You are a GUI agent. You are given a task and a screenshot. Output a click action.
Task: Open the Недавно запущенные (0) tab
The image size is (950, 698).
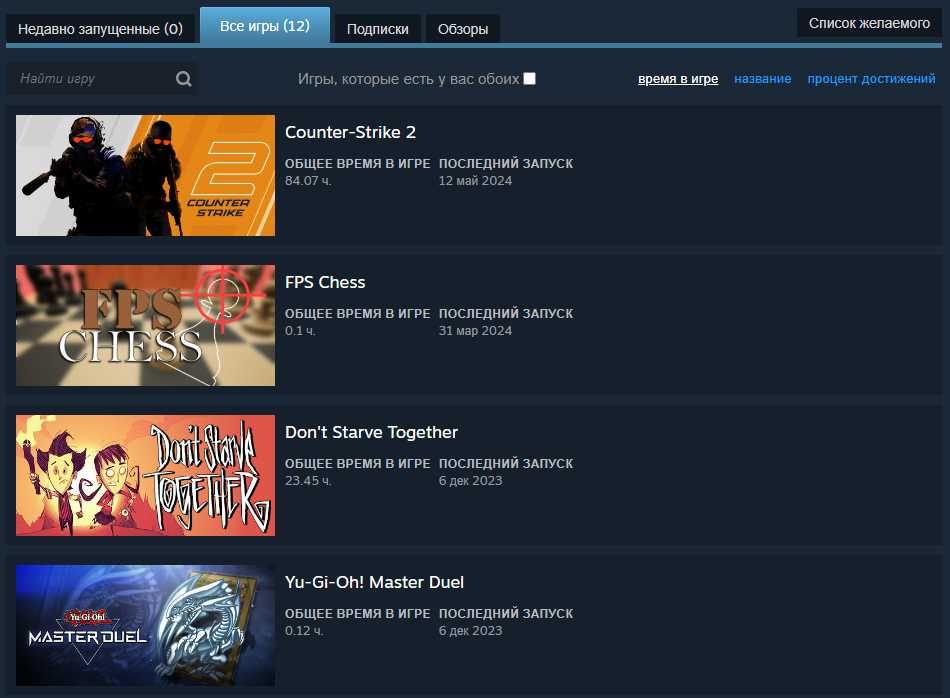(101, 29)
